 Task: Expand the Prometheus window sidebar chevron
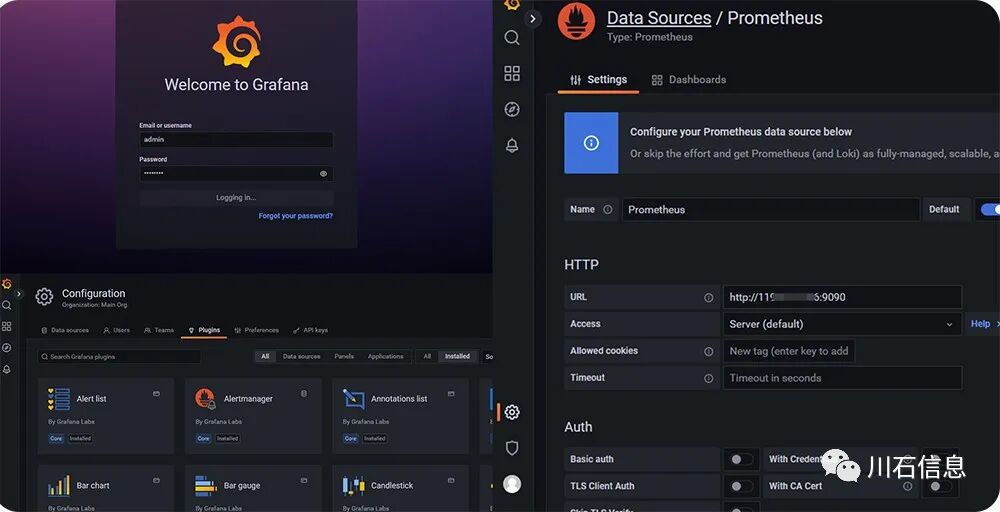pos(533,19)
